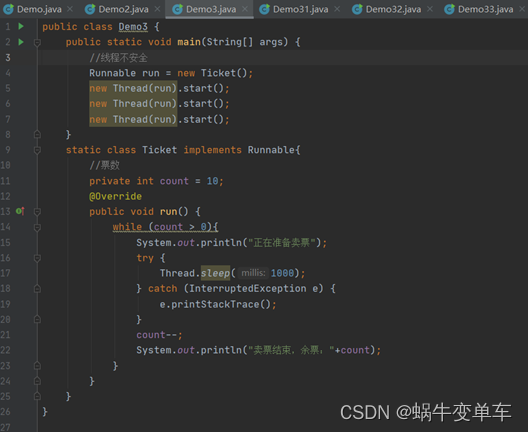The width and height of the screenshot is (528, 432).
Task: Click the fold end marker on line 8
Action: point(37,135)
